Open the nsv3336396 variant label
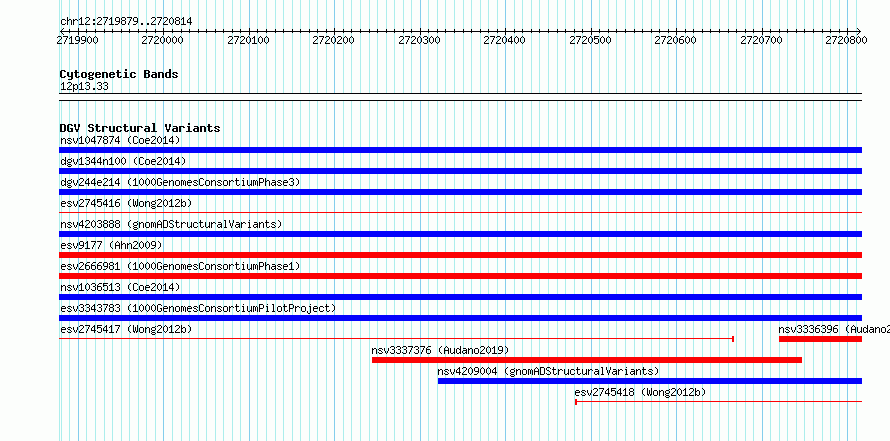 834,329
